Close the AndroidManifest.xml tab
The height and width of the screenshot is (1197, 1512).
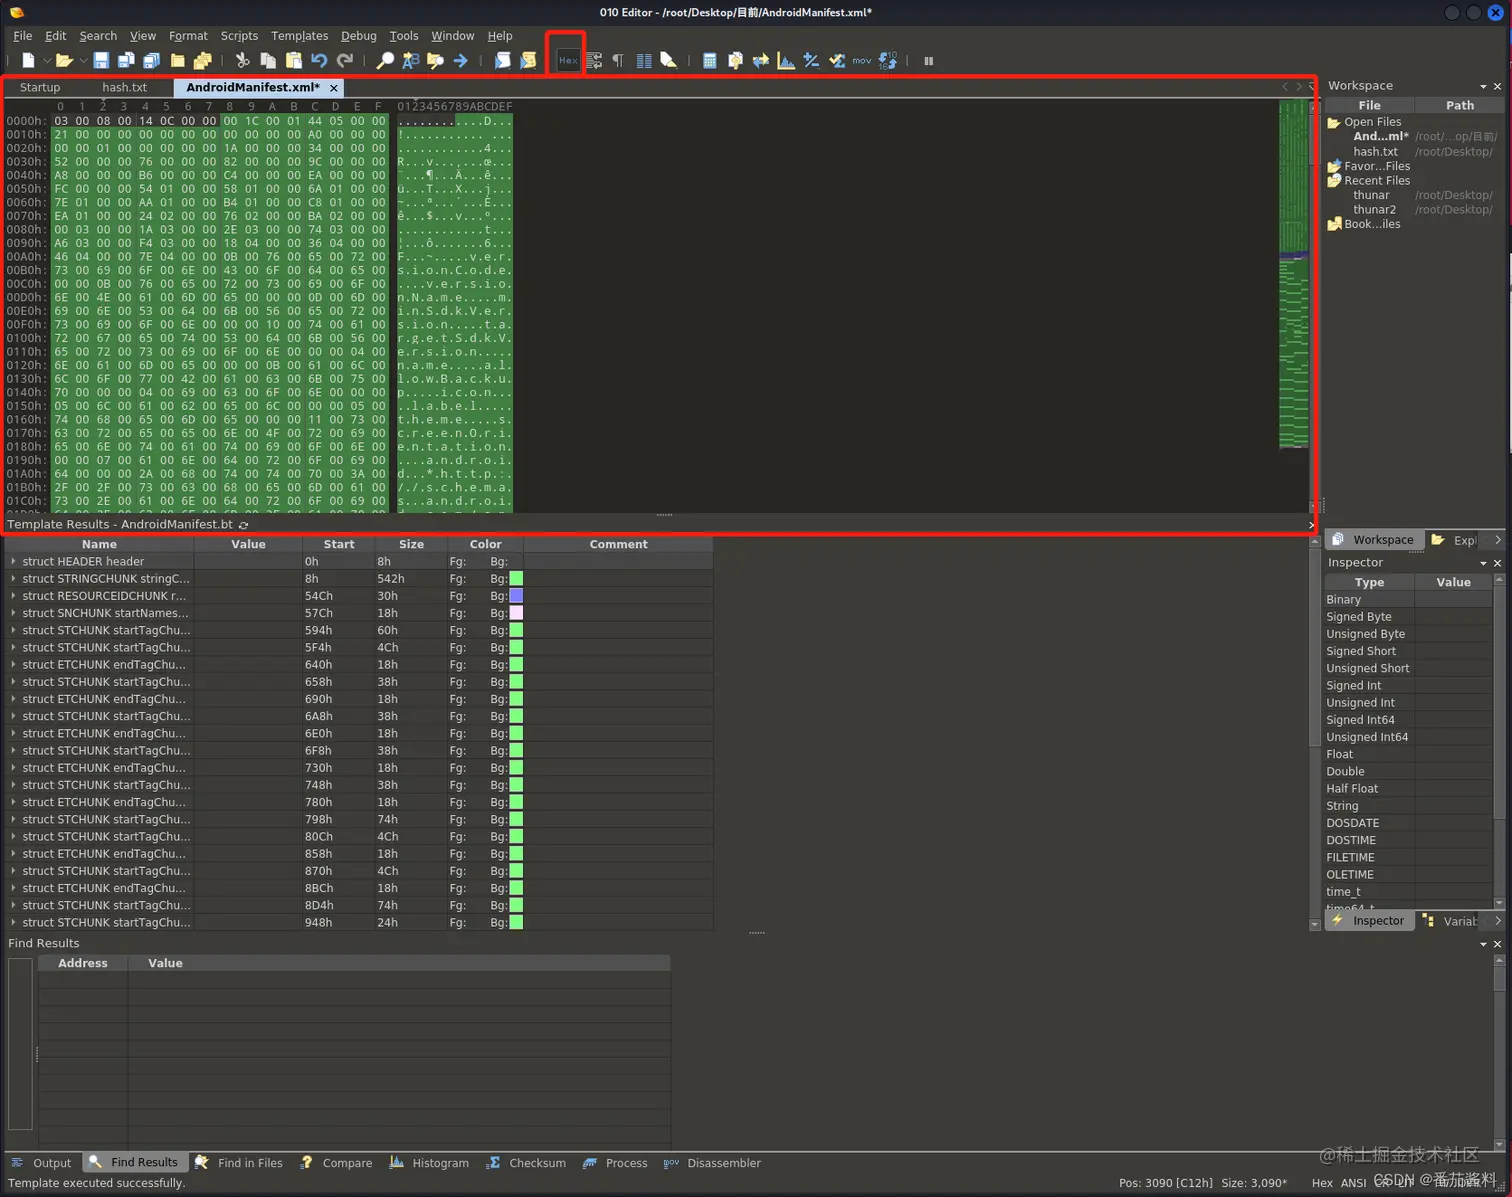tap(334, 88)
